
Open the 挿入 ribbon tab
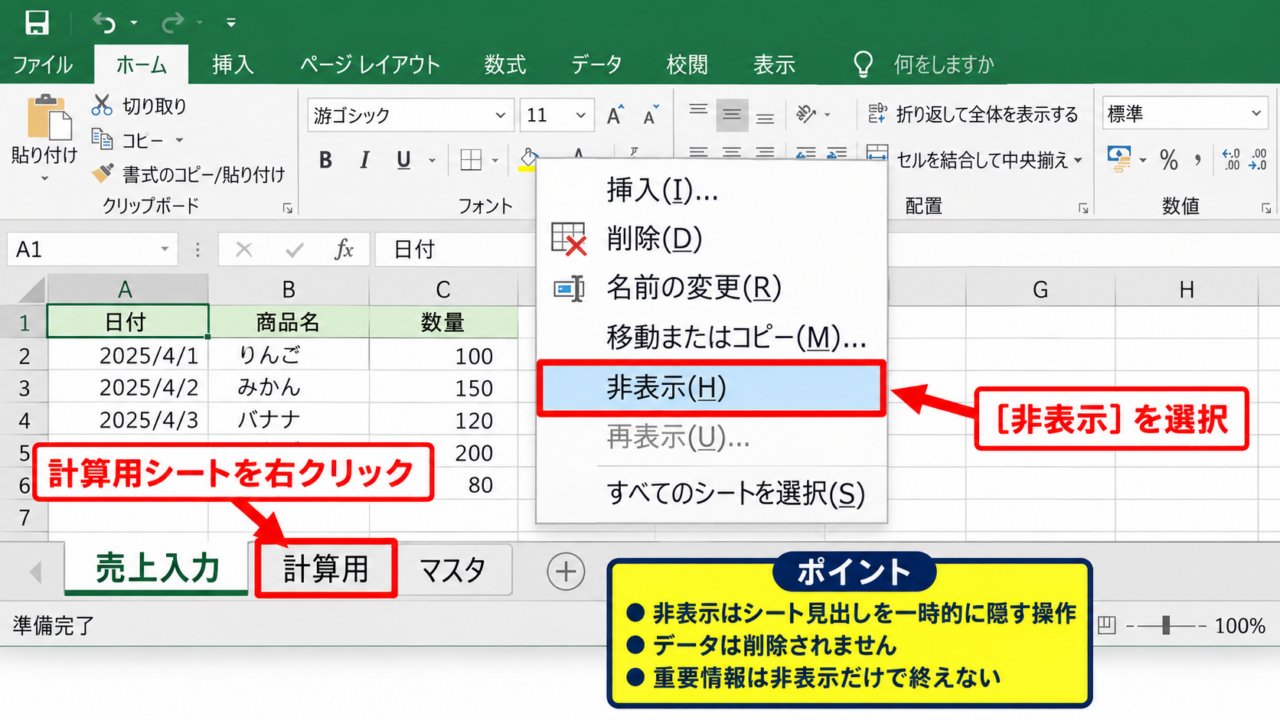[x=233, y=65]
